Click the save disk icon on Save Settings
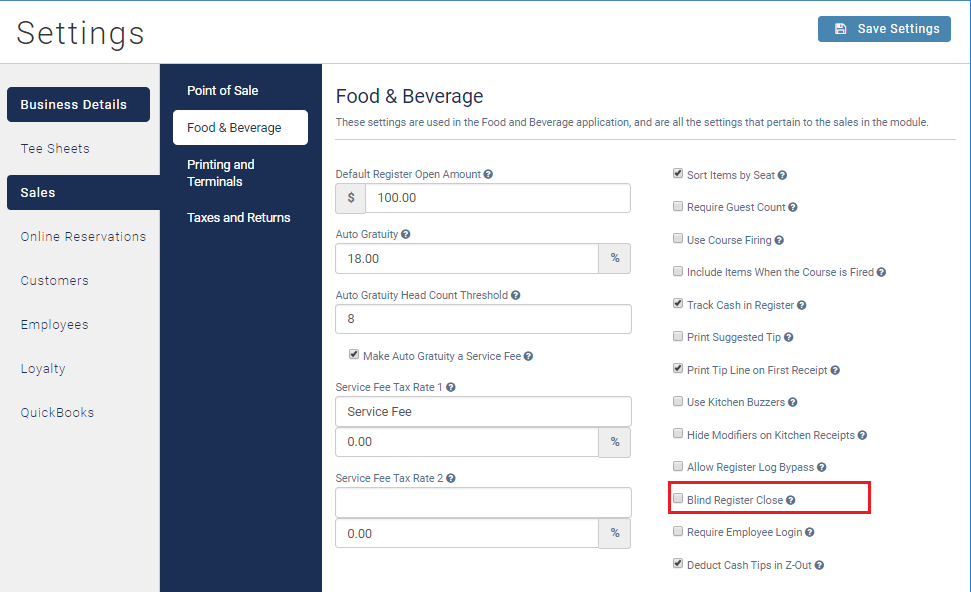The image size is (971, 592). (840, 28)
